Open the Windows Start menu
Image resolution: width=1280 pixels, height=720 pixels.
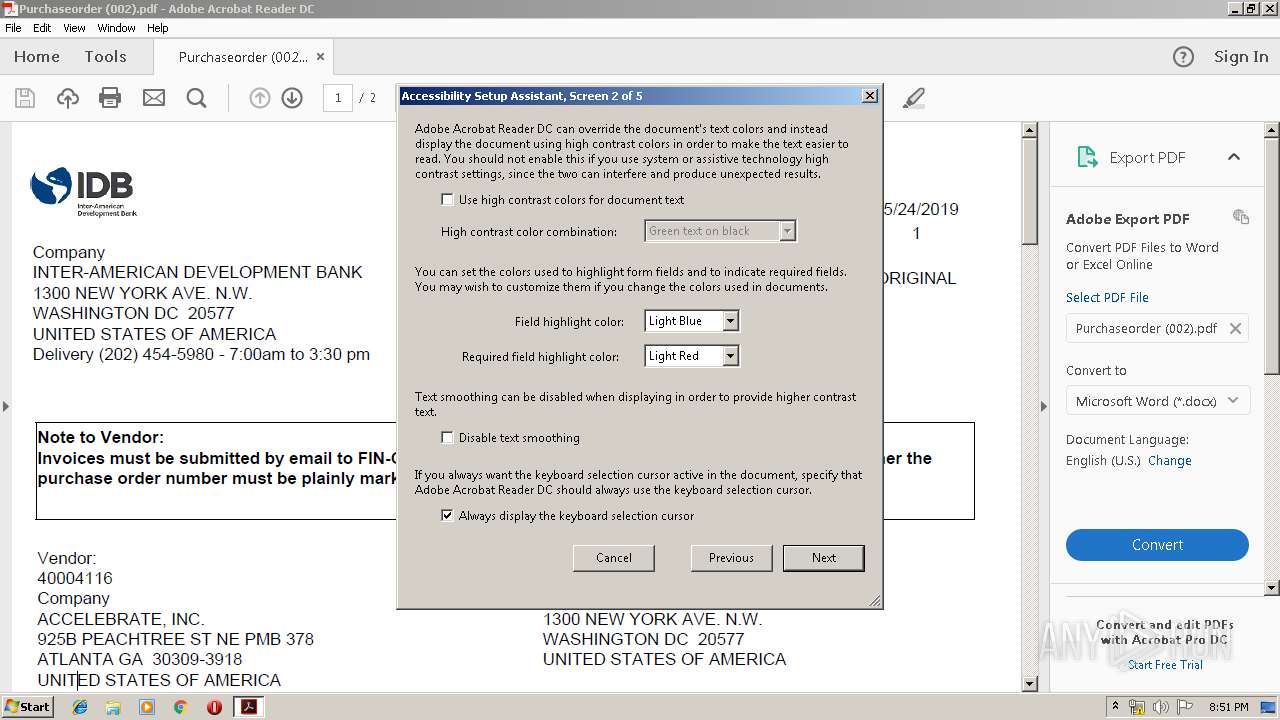27,706
